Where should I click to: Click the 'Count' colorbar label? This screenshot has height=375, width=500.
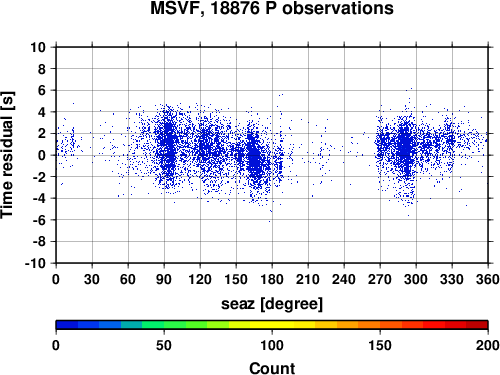[x=272, y=368]
